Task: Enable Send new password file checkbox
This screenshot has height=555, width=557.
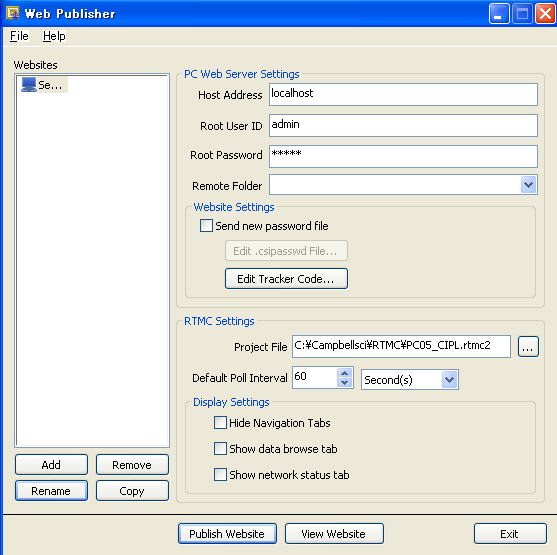Action: coord(206,226)
